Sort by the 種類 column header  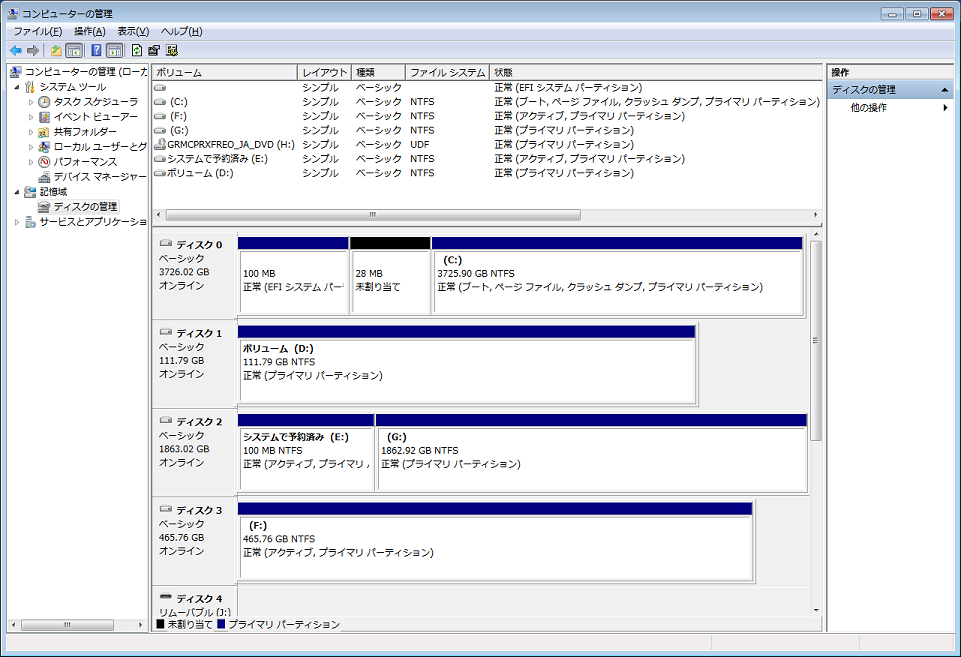(x=378, y=72)
